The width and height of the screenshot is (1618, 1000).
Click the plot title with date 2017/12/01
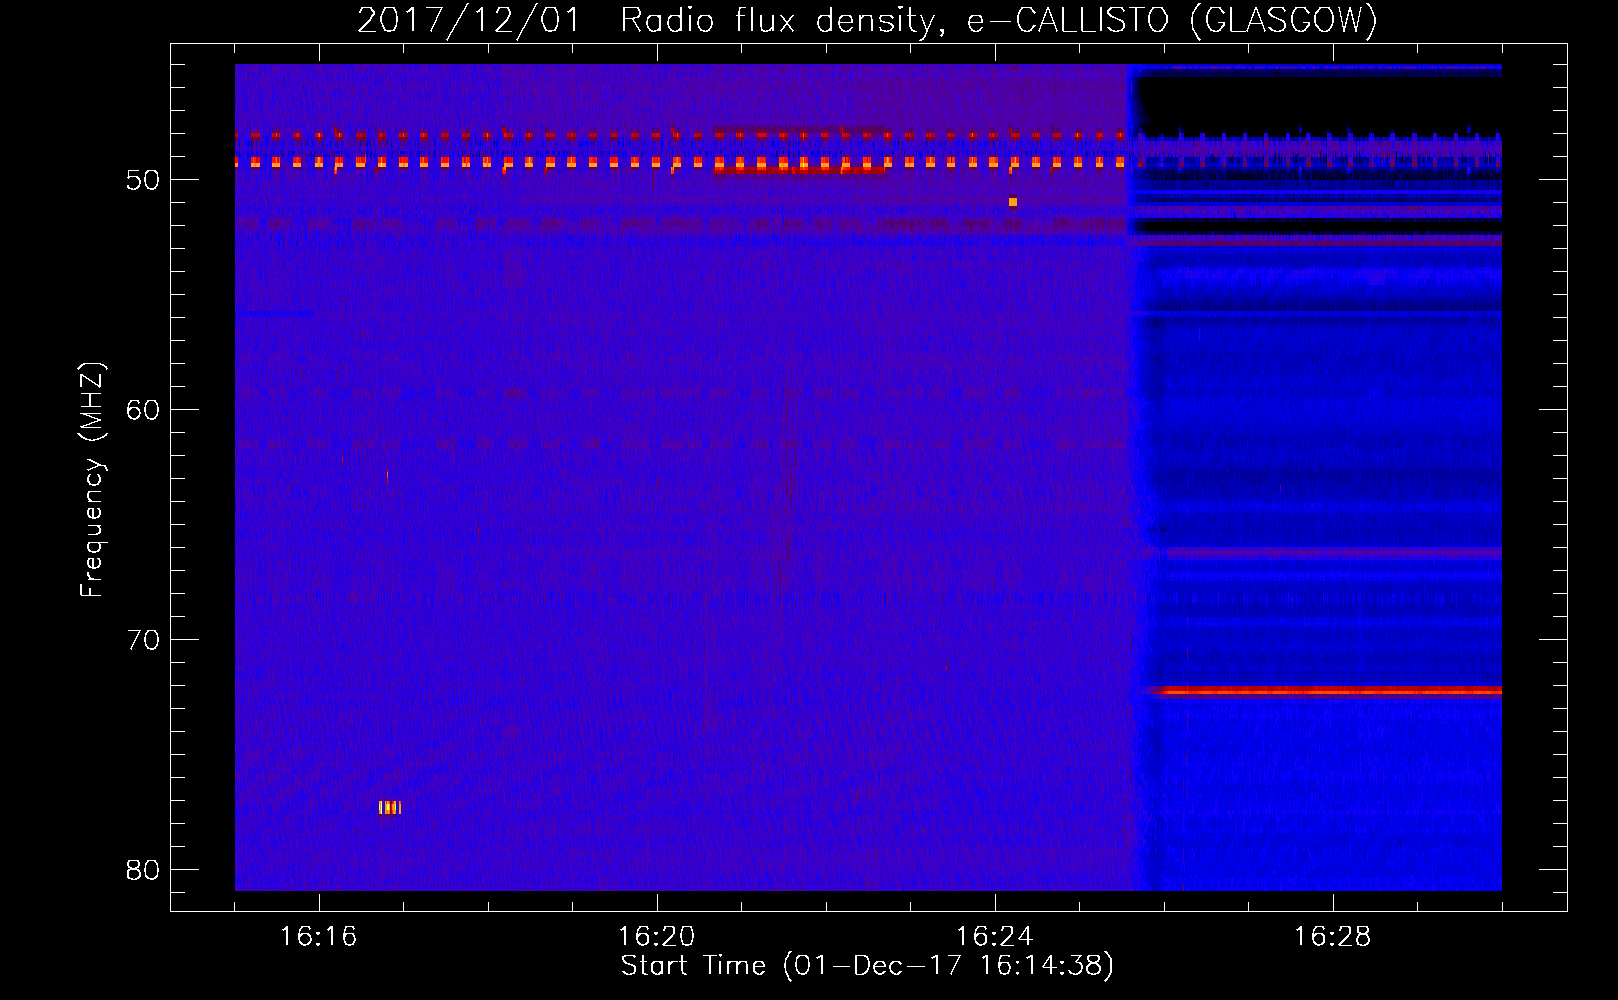point(867,20)
